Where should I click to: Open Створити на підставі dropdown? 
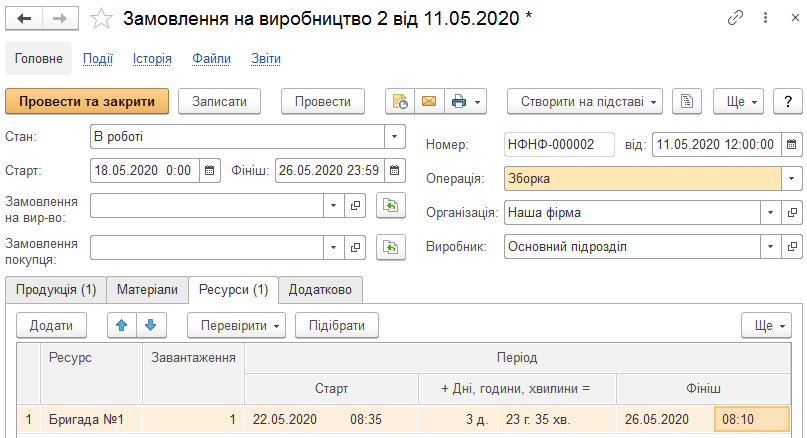pos(585,101)
